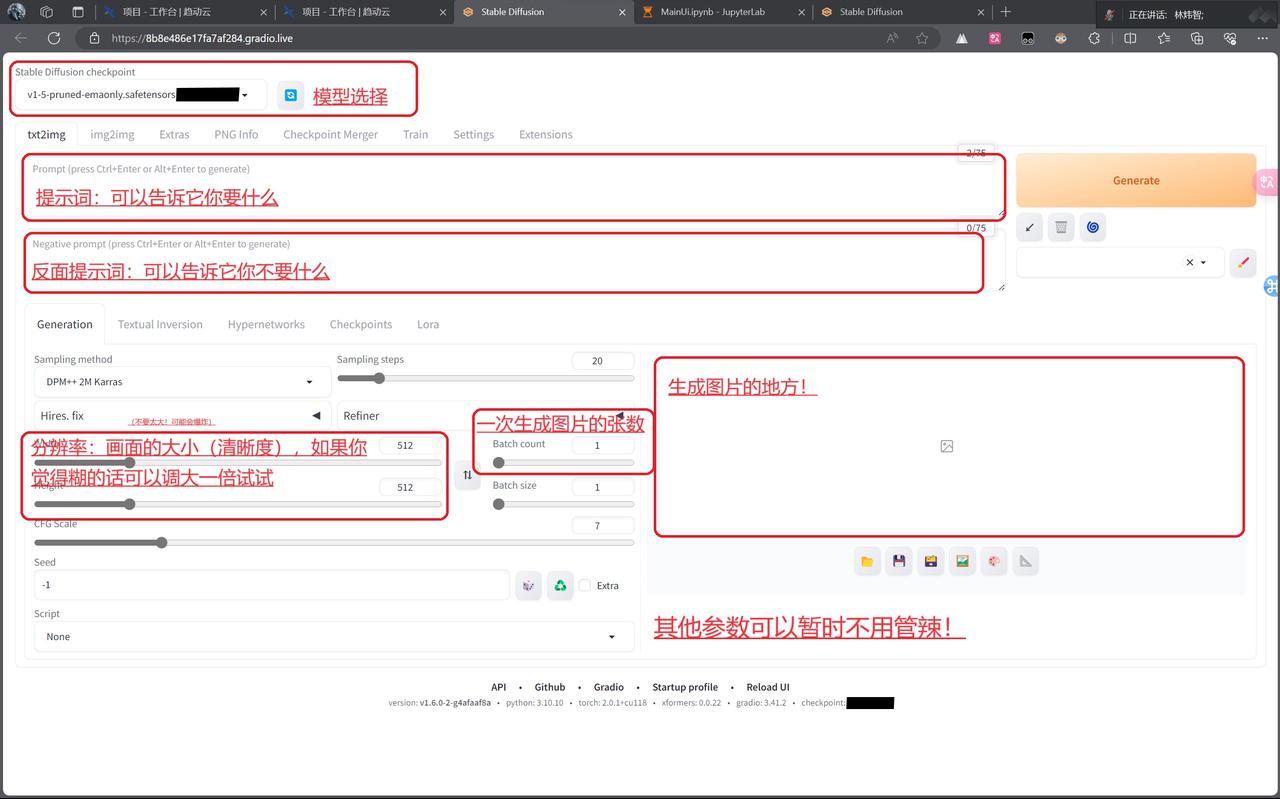Image resolution: width=1280 pixels, height=799 pixels.
Task: Save as zip with the archive icon
Action: click(x=931, y=561)
